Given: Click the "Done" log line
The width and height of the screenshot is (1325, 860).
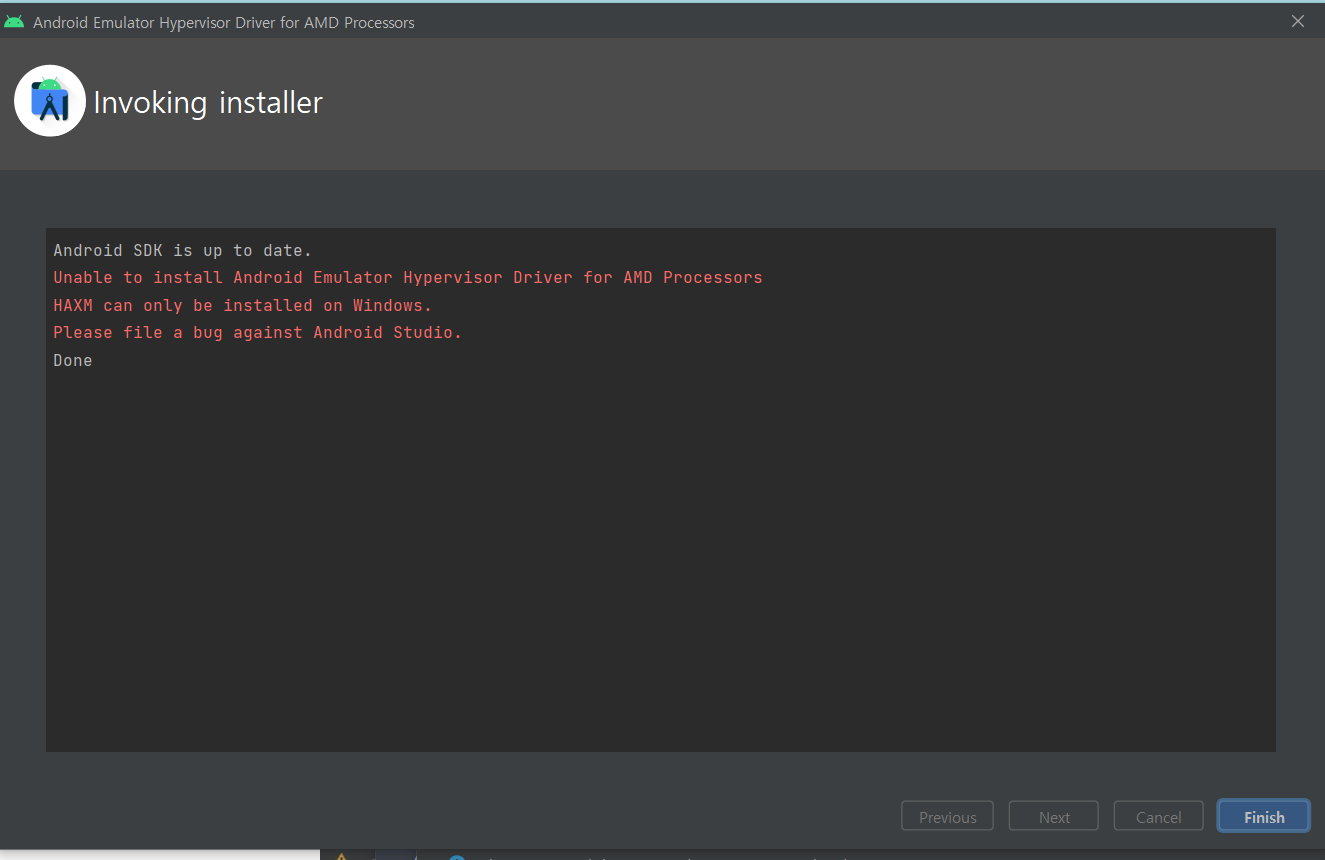Looking at the screenshot, I should tap(73, 360).
